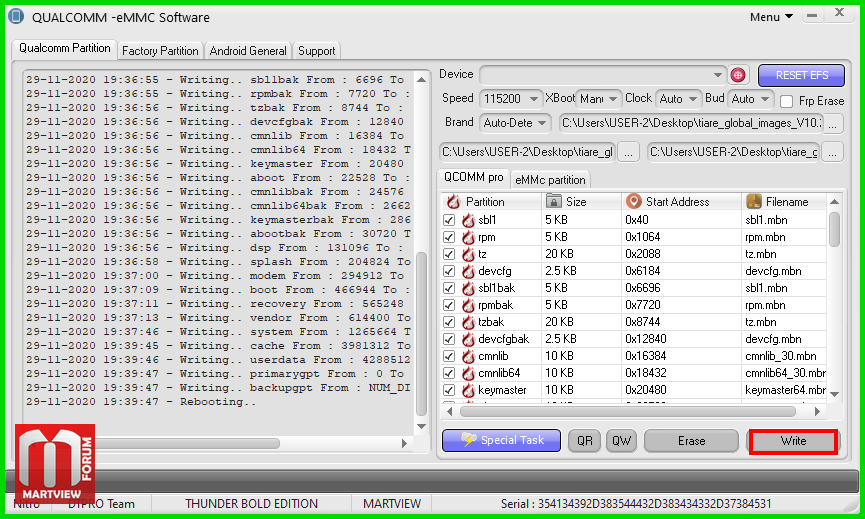Image resolution: width=865 pixels, height=519 pixels.
Task: Click the bottom progress bar
Action: 432,480
